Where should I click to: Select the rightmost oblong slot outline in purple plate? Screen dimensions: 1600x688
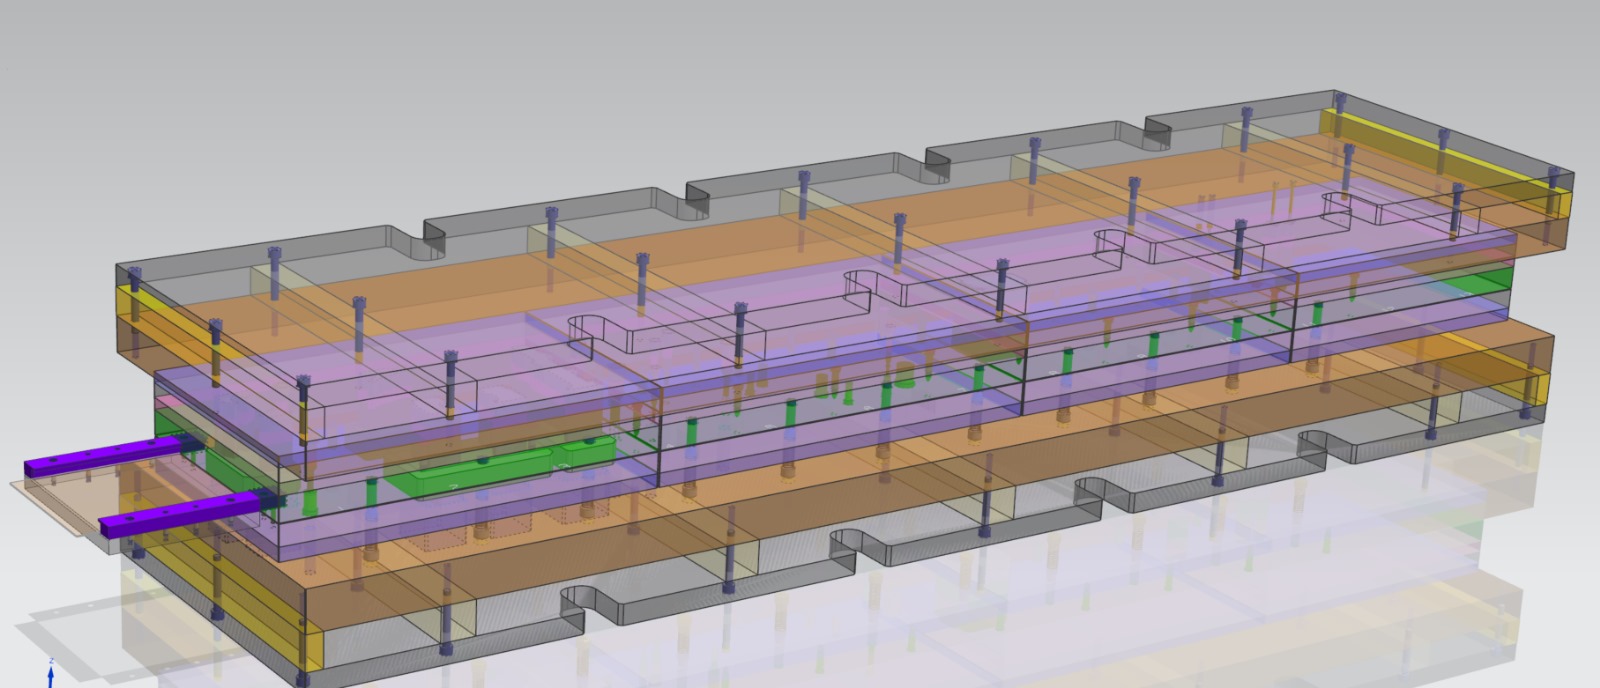pyautogui.click(x=1345, y=207)
